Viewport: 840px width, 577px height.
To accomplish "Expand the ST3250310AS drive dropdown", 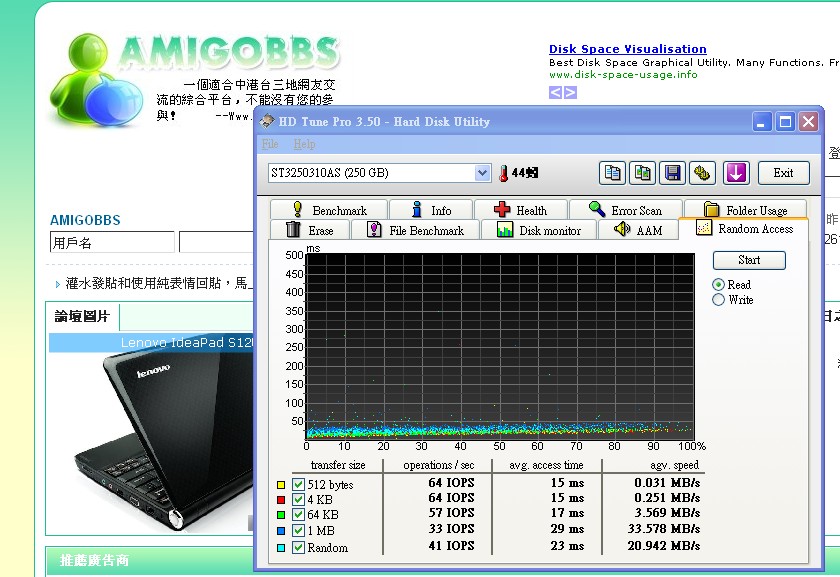I will point(482,173).
